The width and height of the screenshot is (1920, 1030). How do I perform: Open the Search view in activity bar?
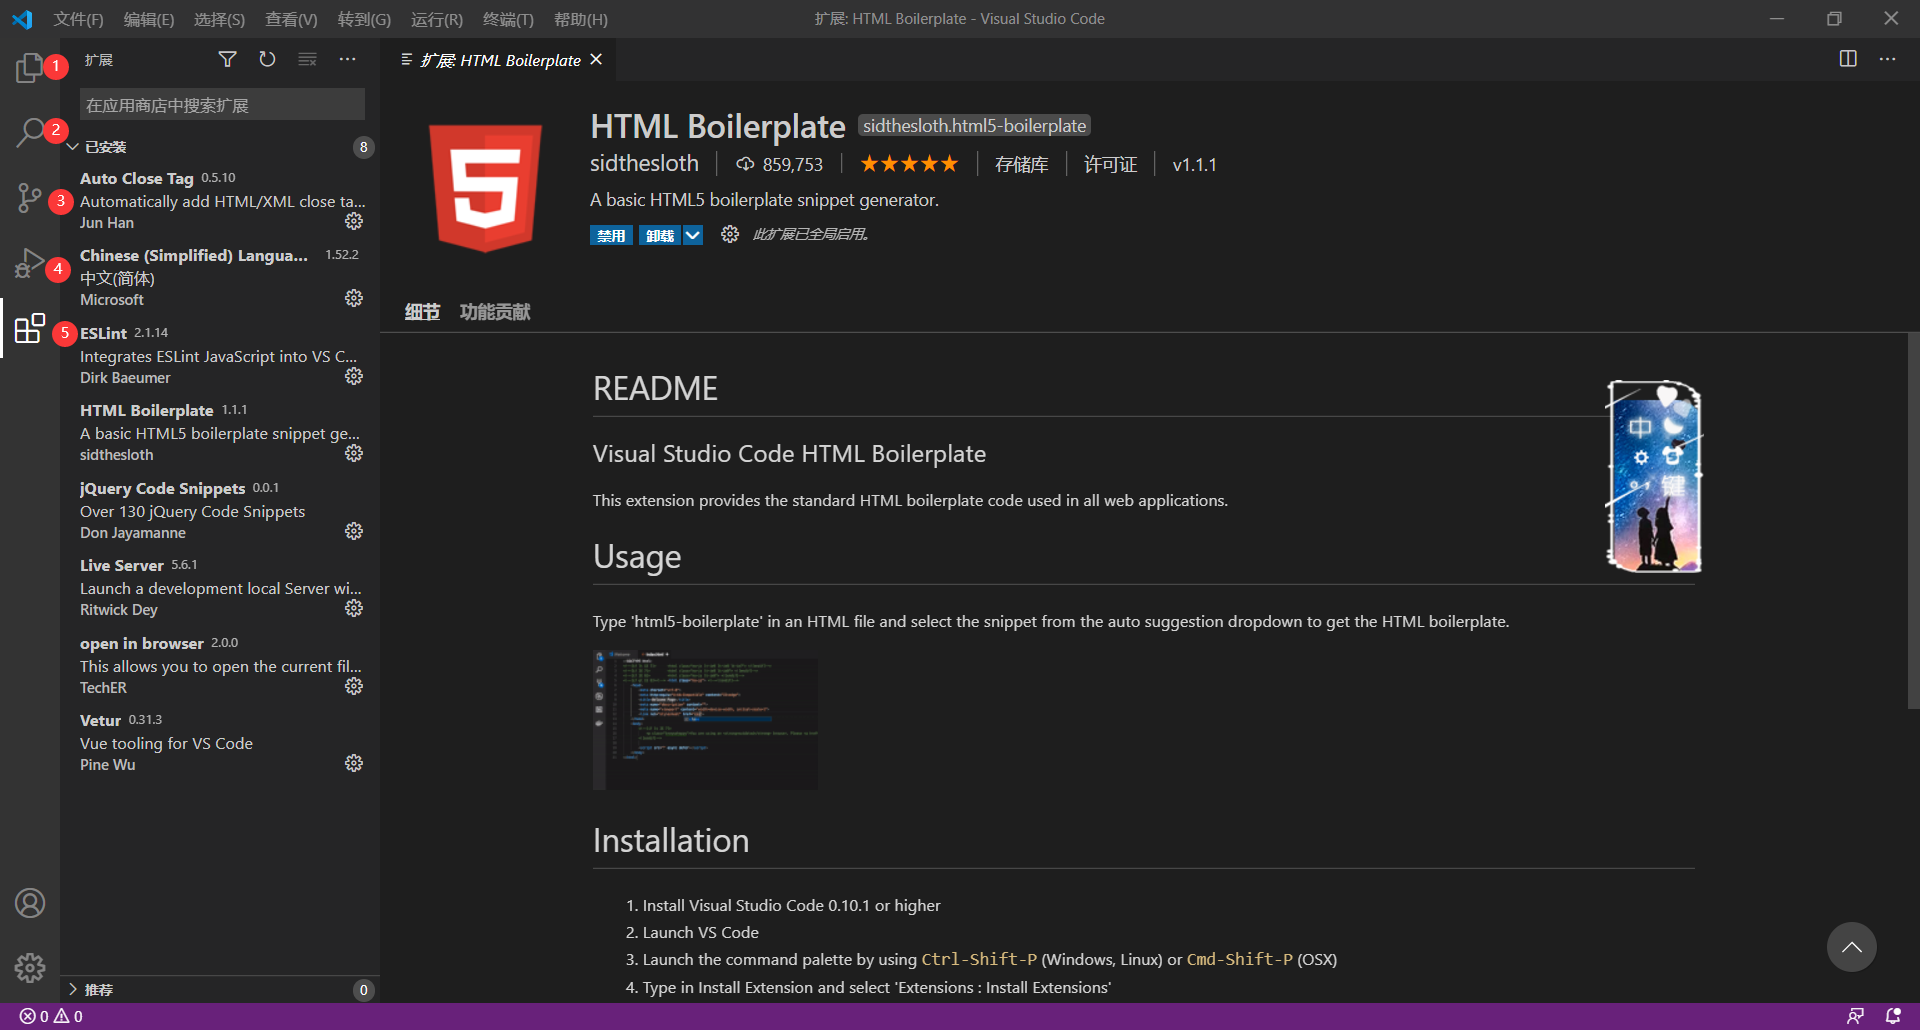[30, 132]
